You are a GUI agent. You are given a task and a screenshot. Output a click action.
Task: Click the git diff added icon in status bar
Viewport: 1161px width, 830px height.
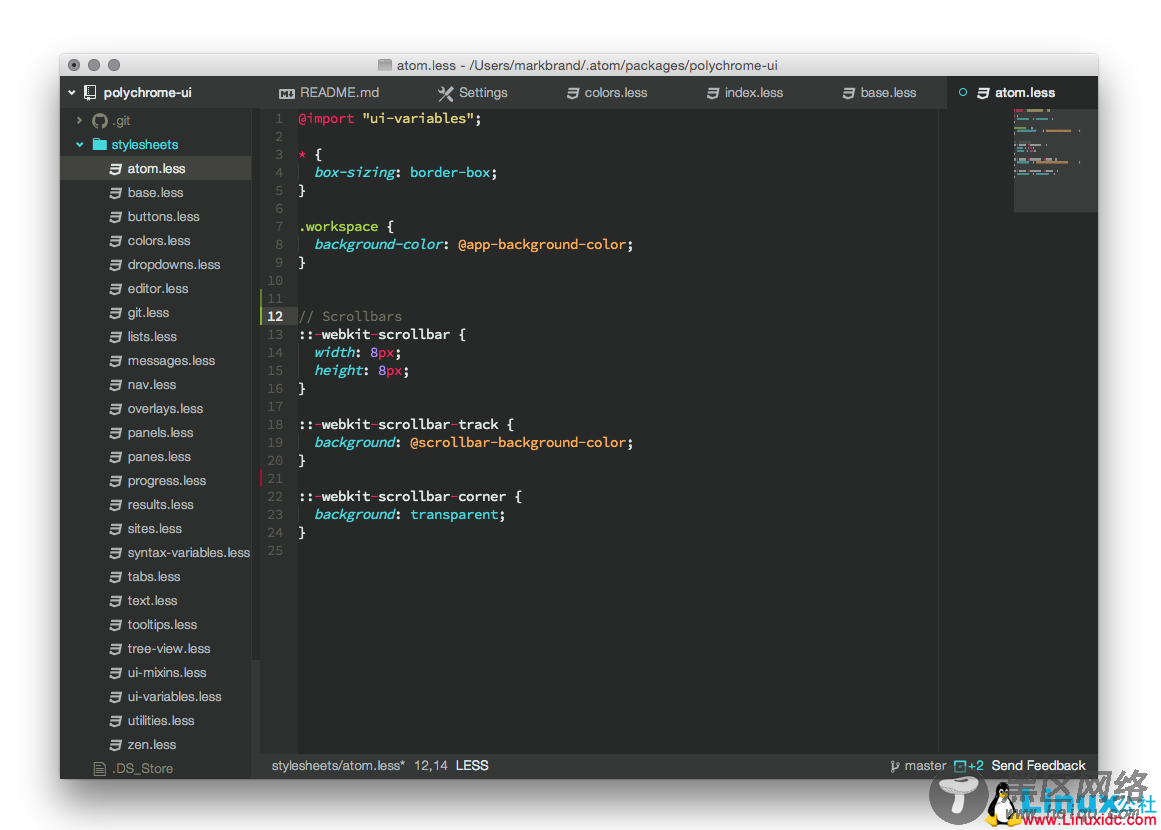[960, 766]
